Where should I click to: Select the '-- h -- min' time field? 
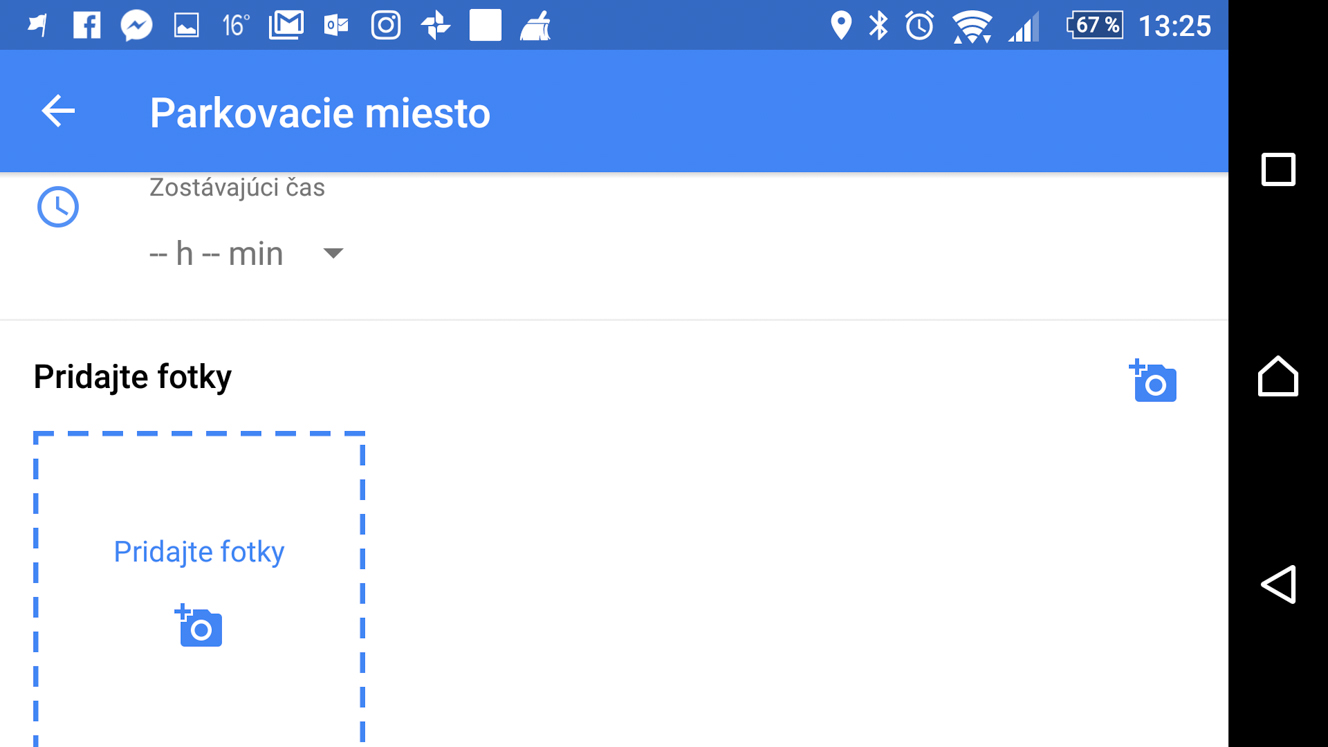pos(216,254)
